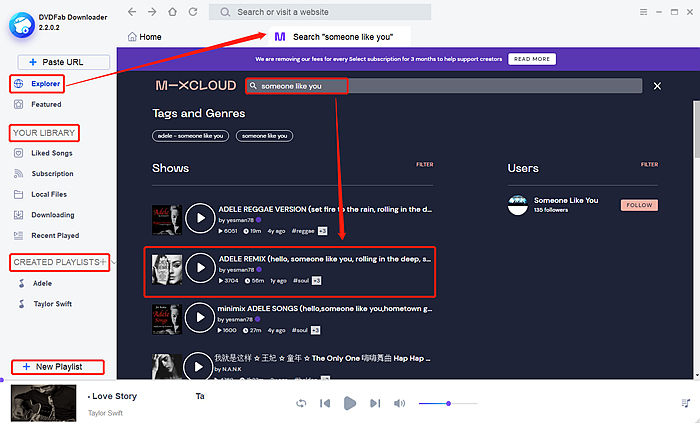Skip to the previous track

click(x=325, y=403)
